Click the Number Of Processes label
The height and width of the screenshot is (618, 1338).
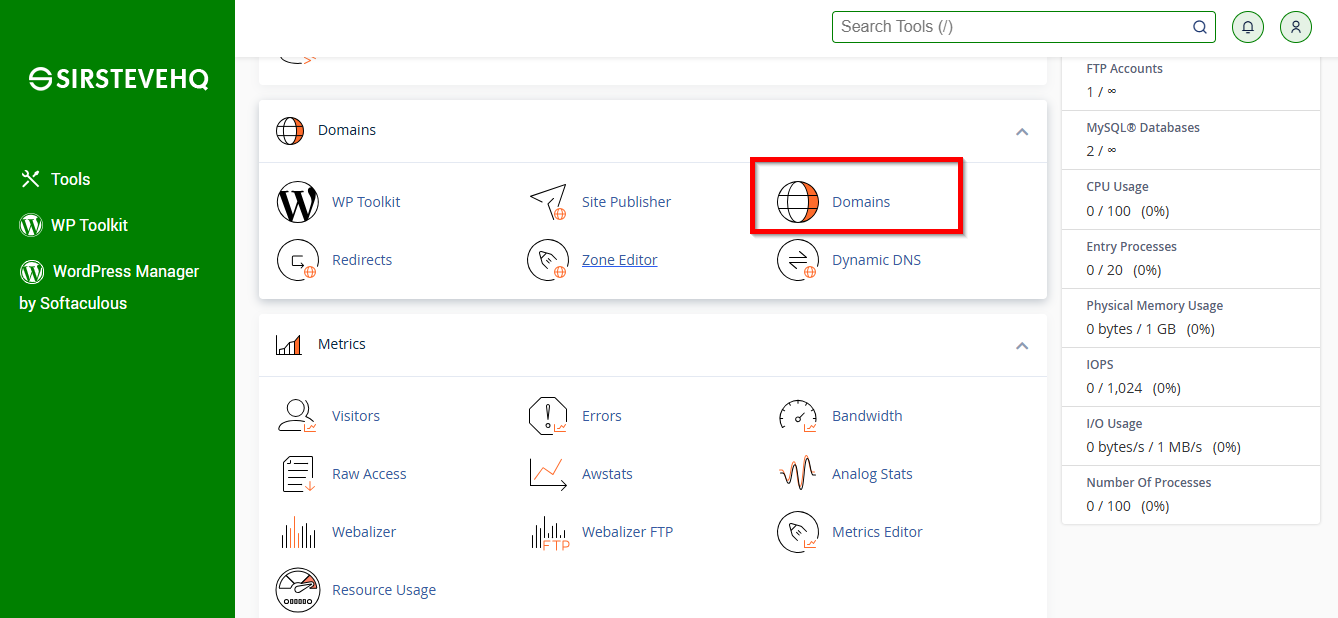[x=1148, y=483]
